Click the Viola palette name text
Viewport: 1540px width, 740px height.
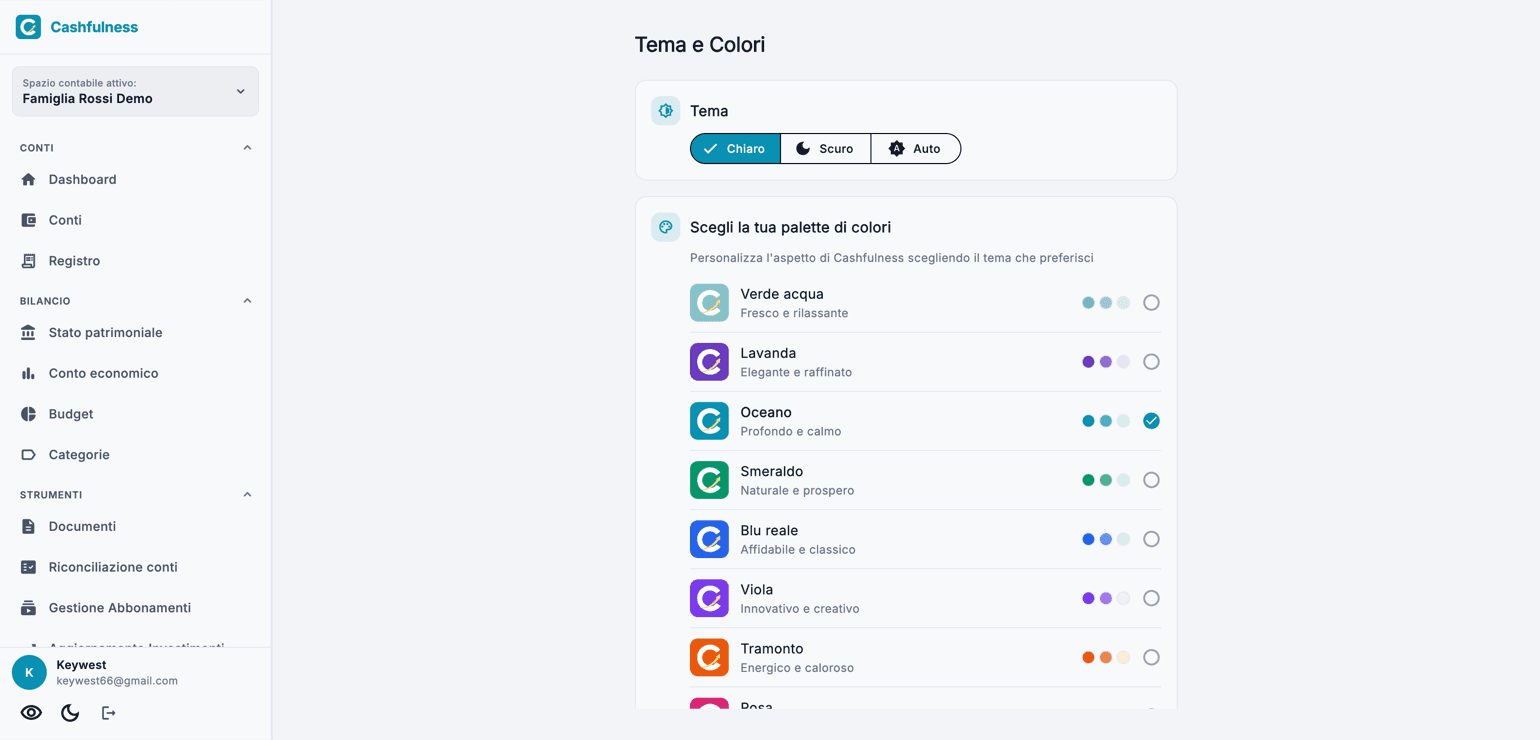756,589
